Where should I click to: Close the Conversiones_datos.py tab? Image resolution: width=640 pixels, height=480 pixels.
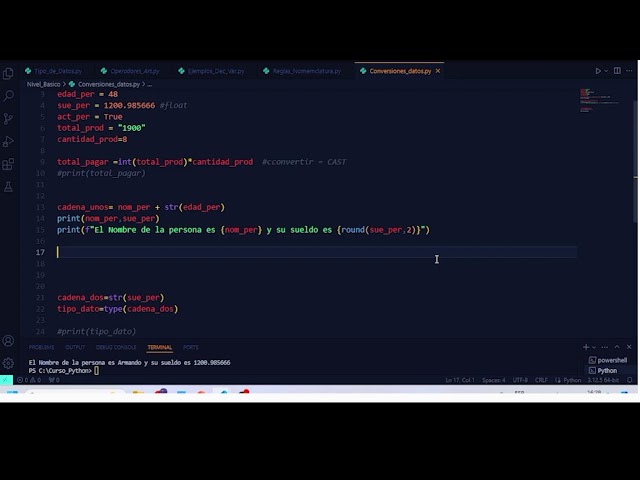[x=438, y=71]
